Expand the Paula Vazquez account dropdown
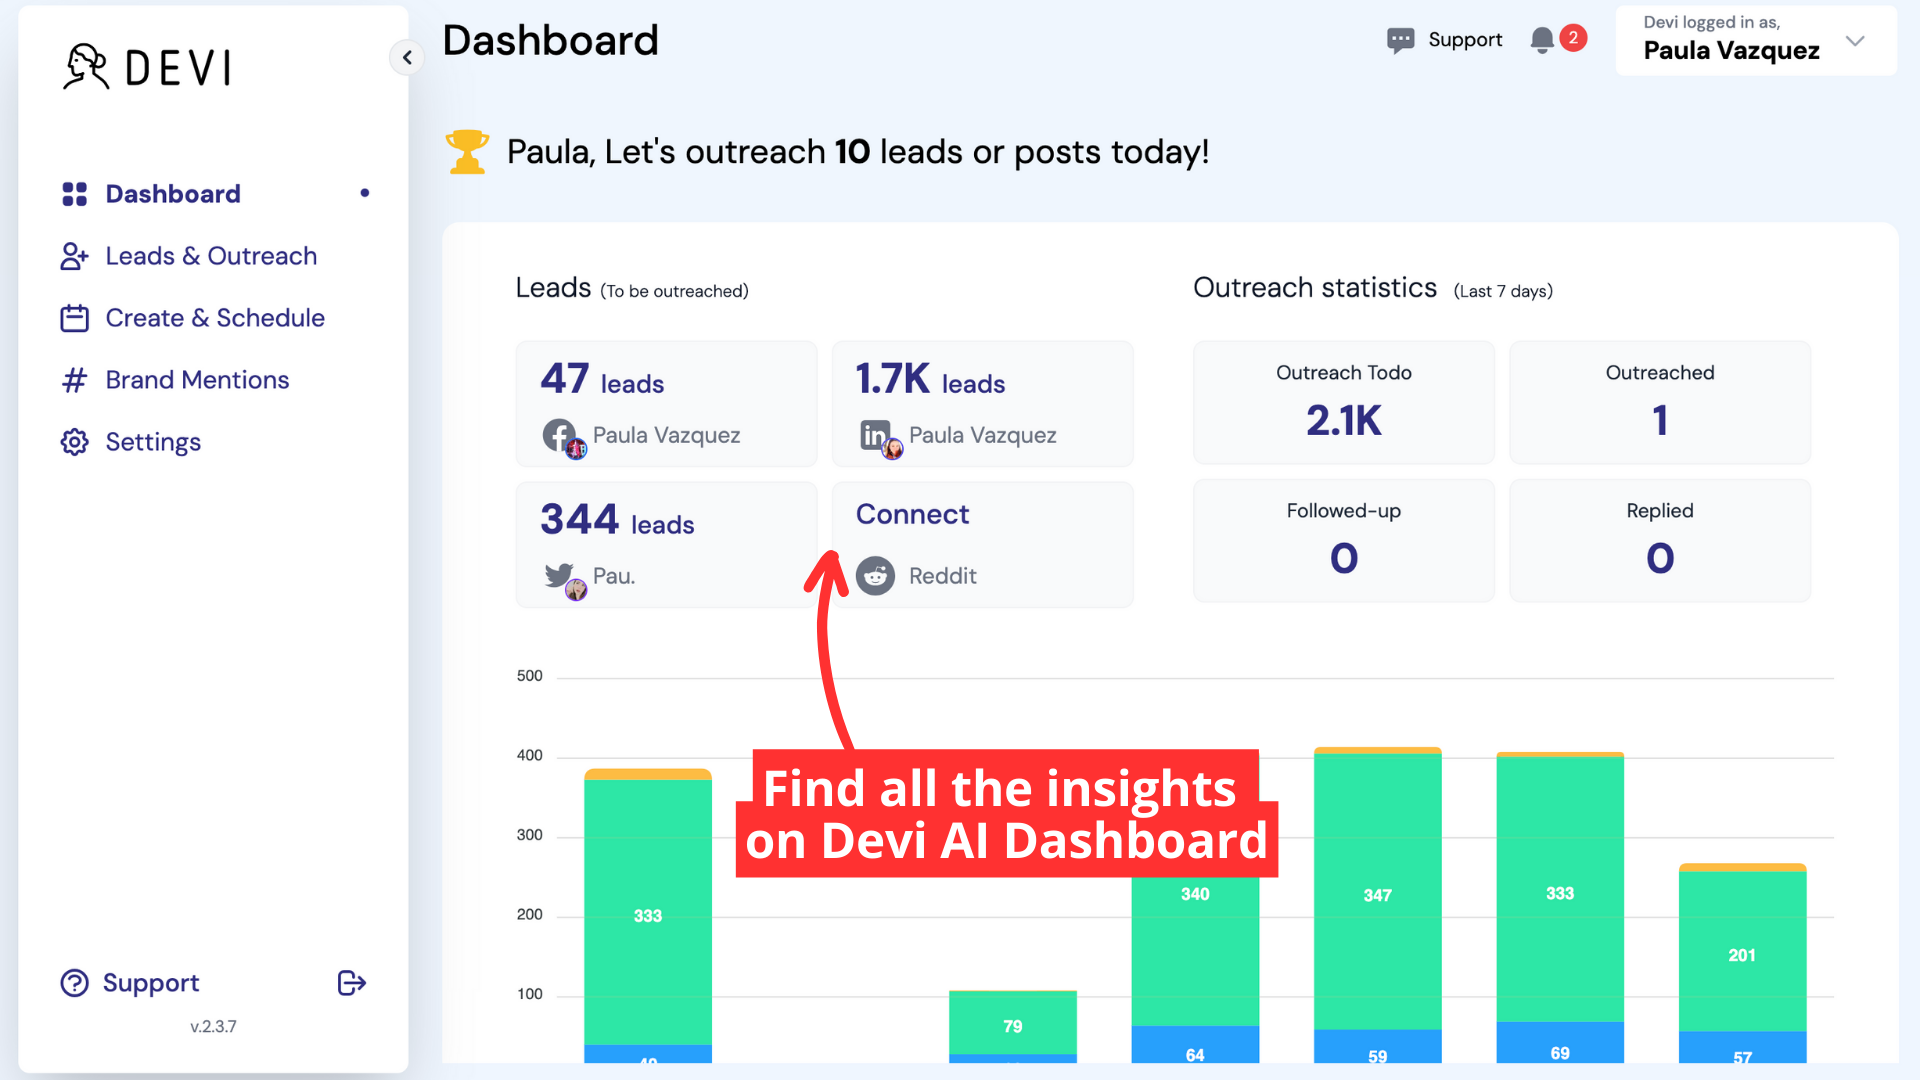 tap(1856, 42)
